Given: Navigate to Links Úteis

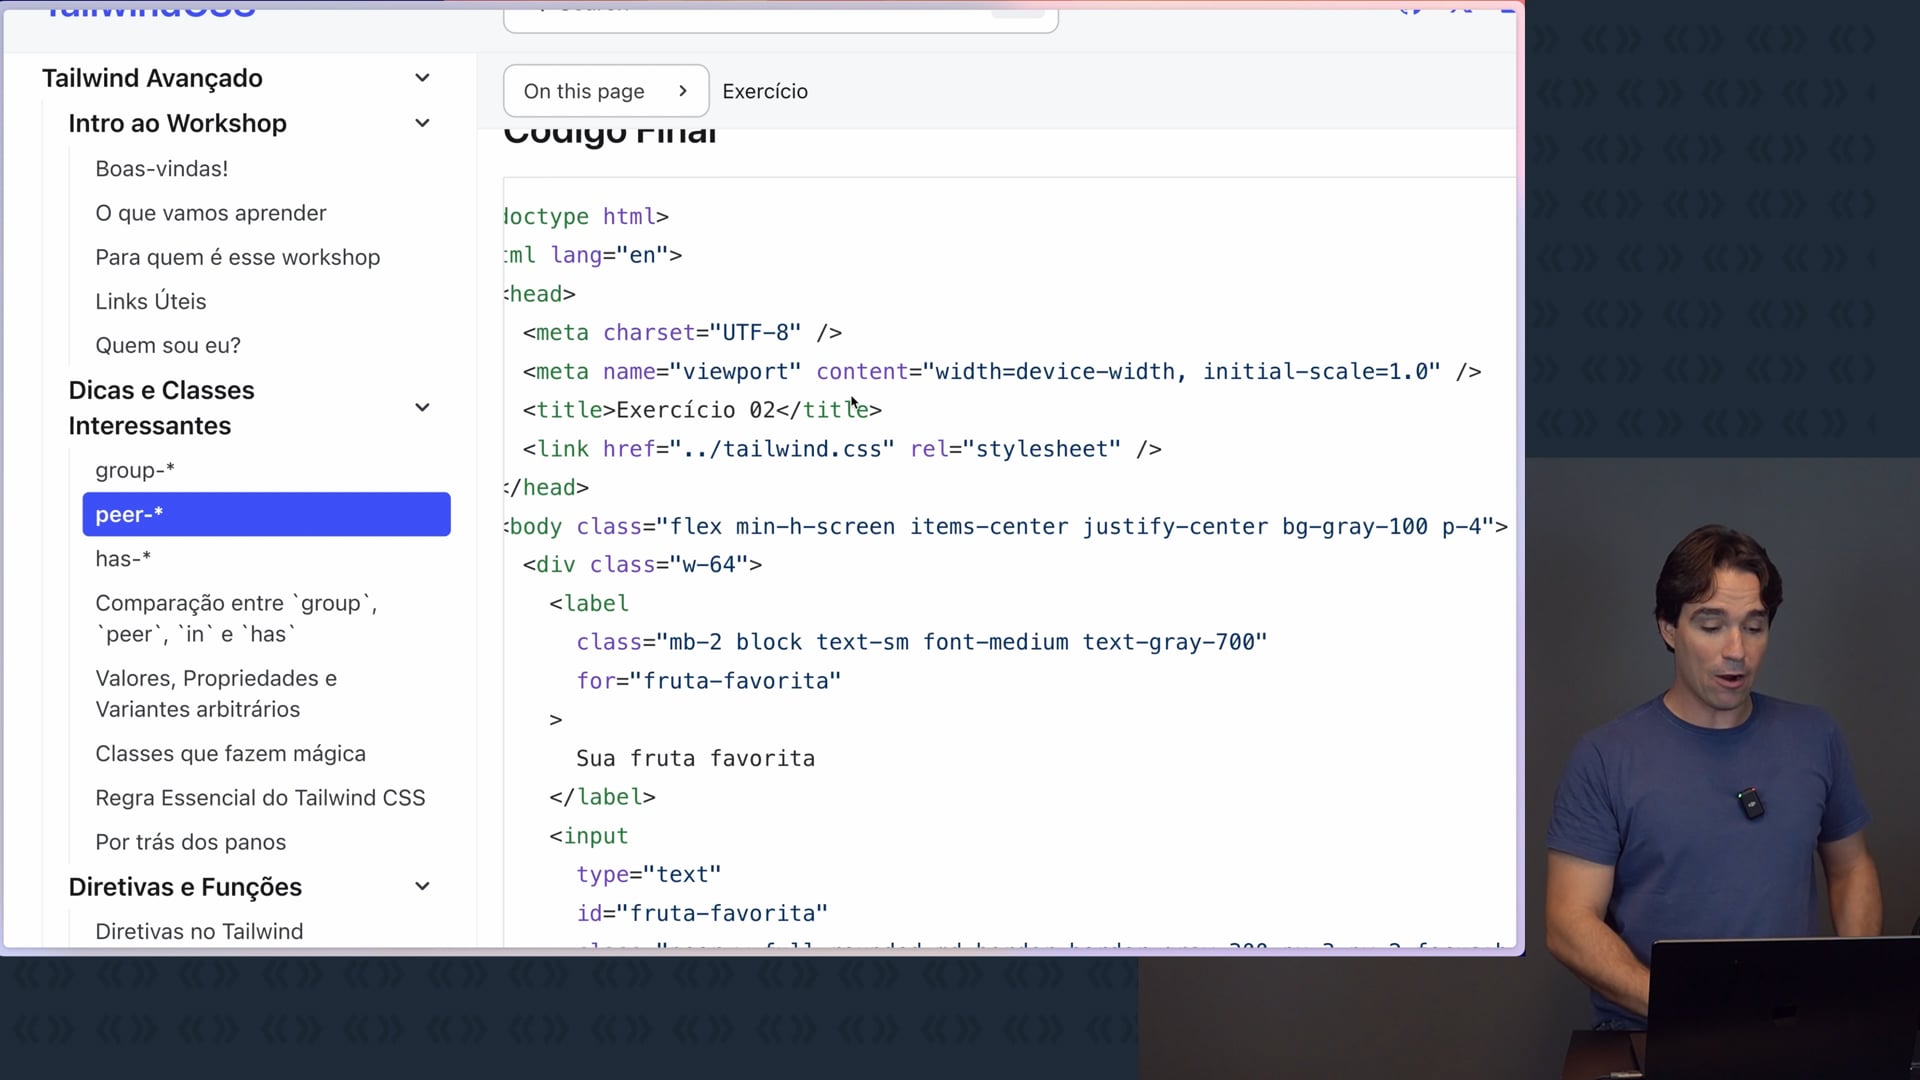Looking at the screenshot, I should click(x=150, y=301).
